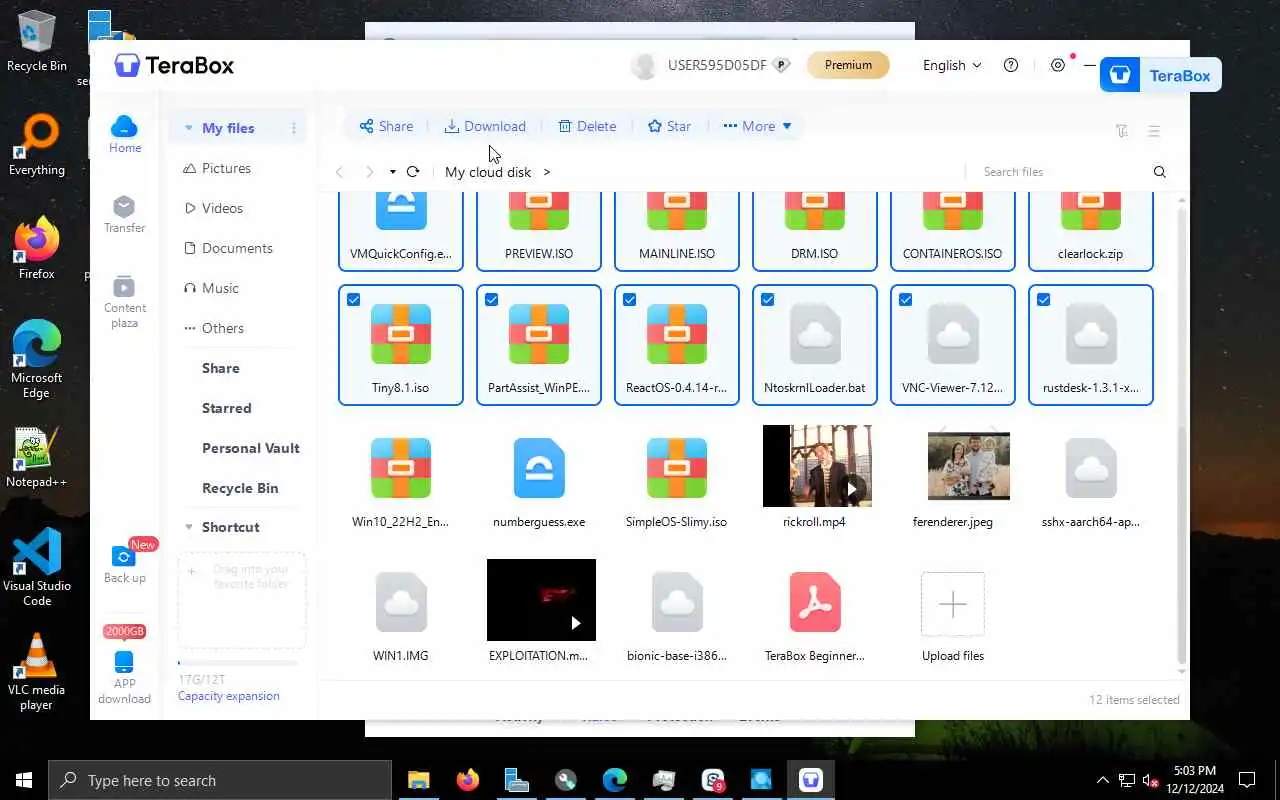Open Content plaza
Screen dimensions: 1280x800
pyautogui.click(x=124, y=301)
